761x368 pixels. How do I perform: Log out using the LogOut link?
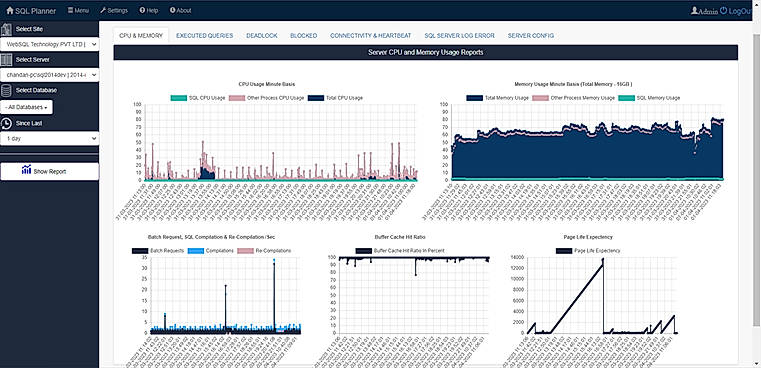736,11
